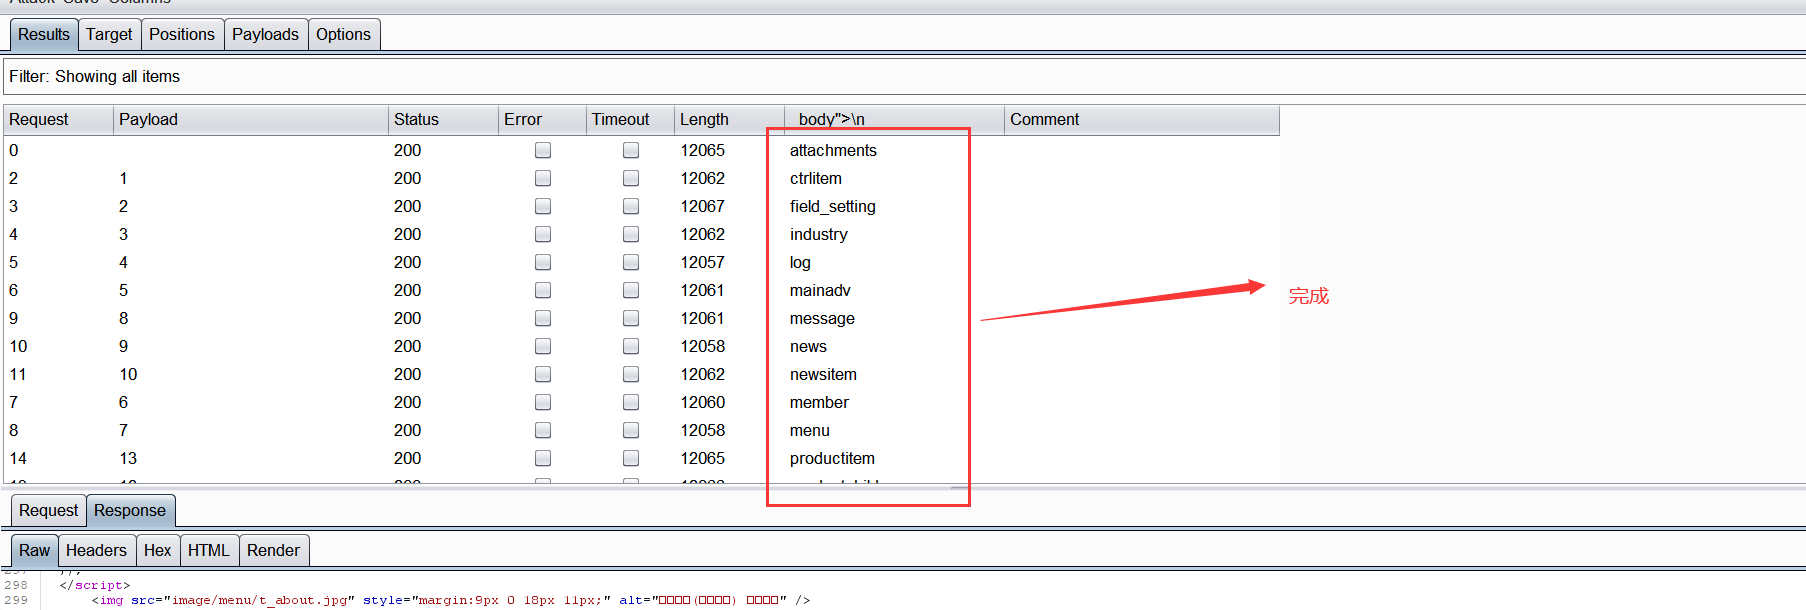Switch to the Hex view tab

[x=157, y=550]
